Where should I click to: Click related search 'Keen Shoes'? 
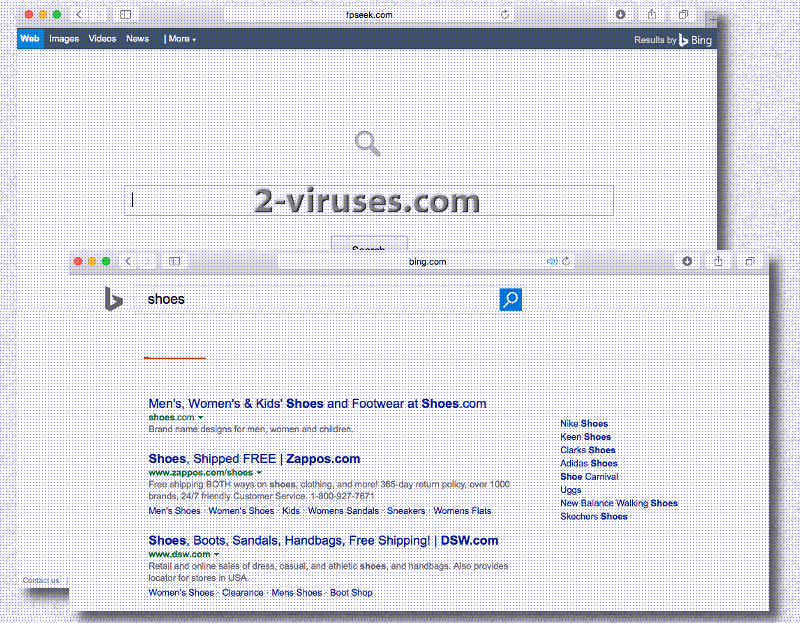pyautogui.click(x=586, y=437)
